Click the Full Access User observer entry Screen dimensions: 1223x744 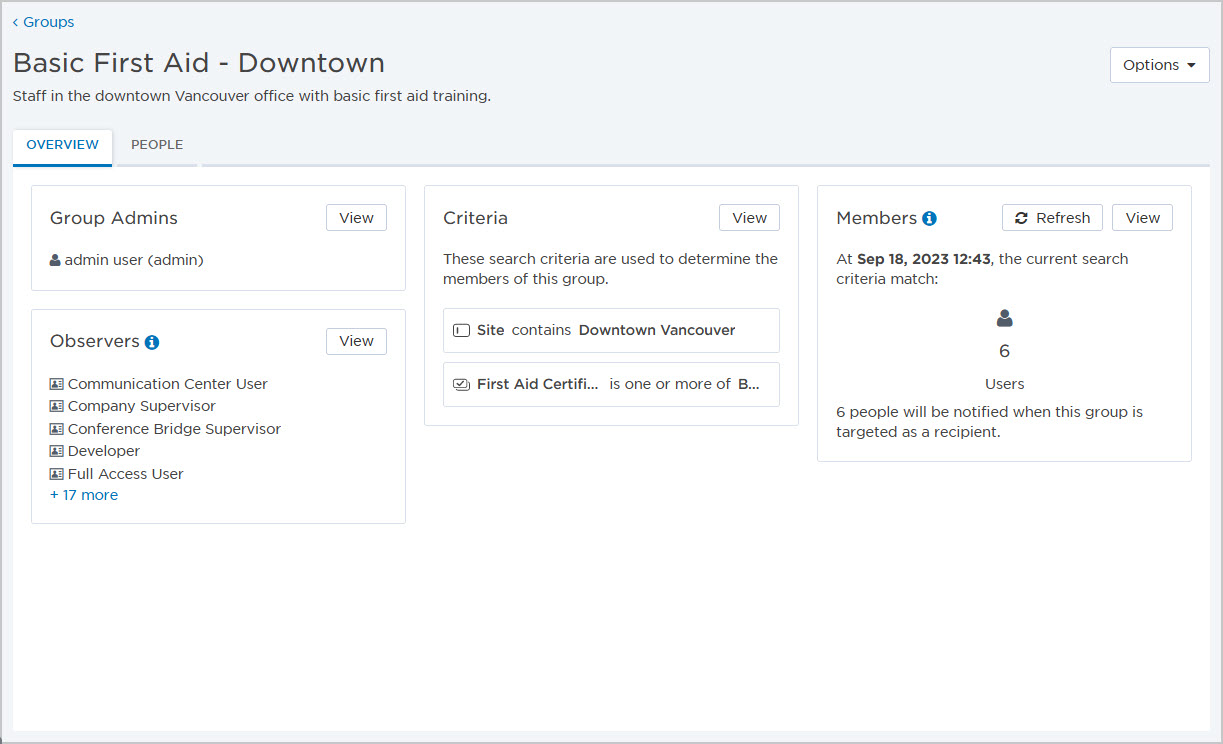125,474
